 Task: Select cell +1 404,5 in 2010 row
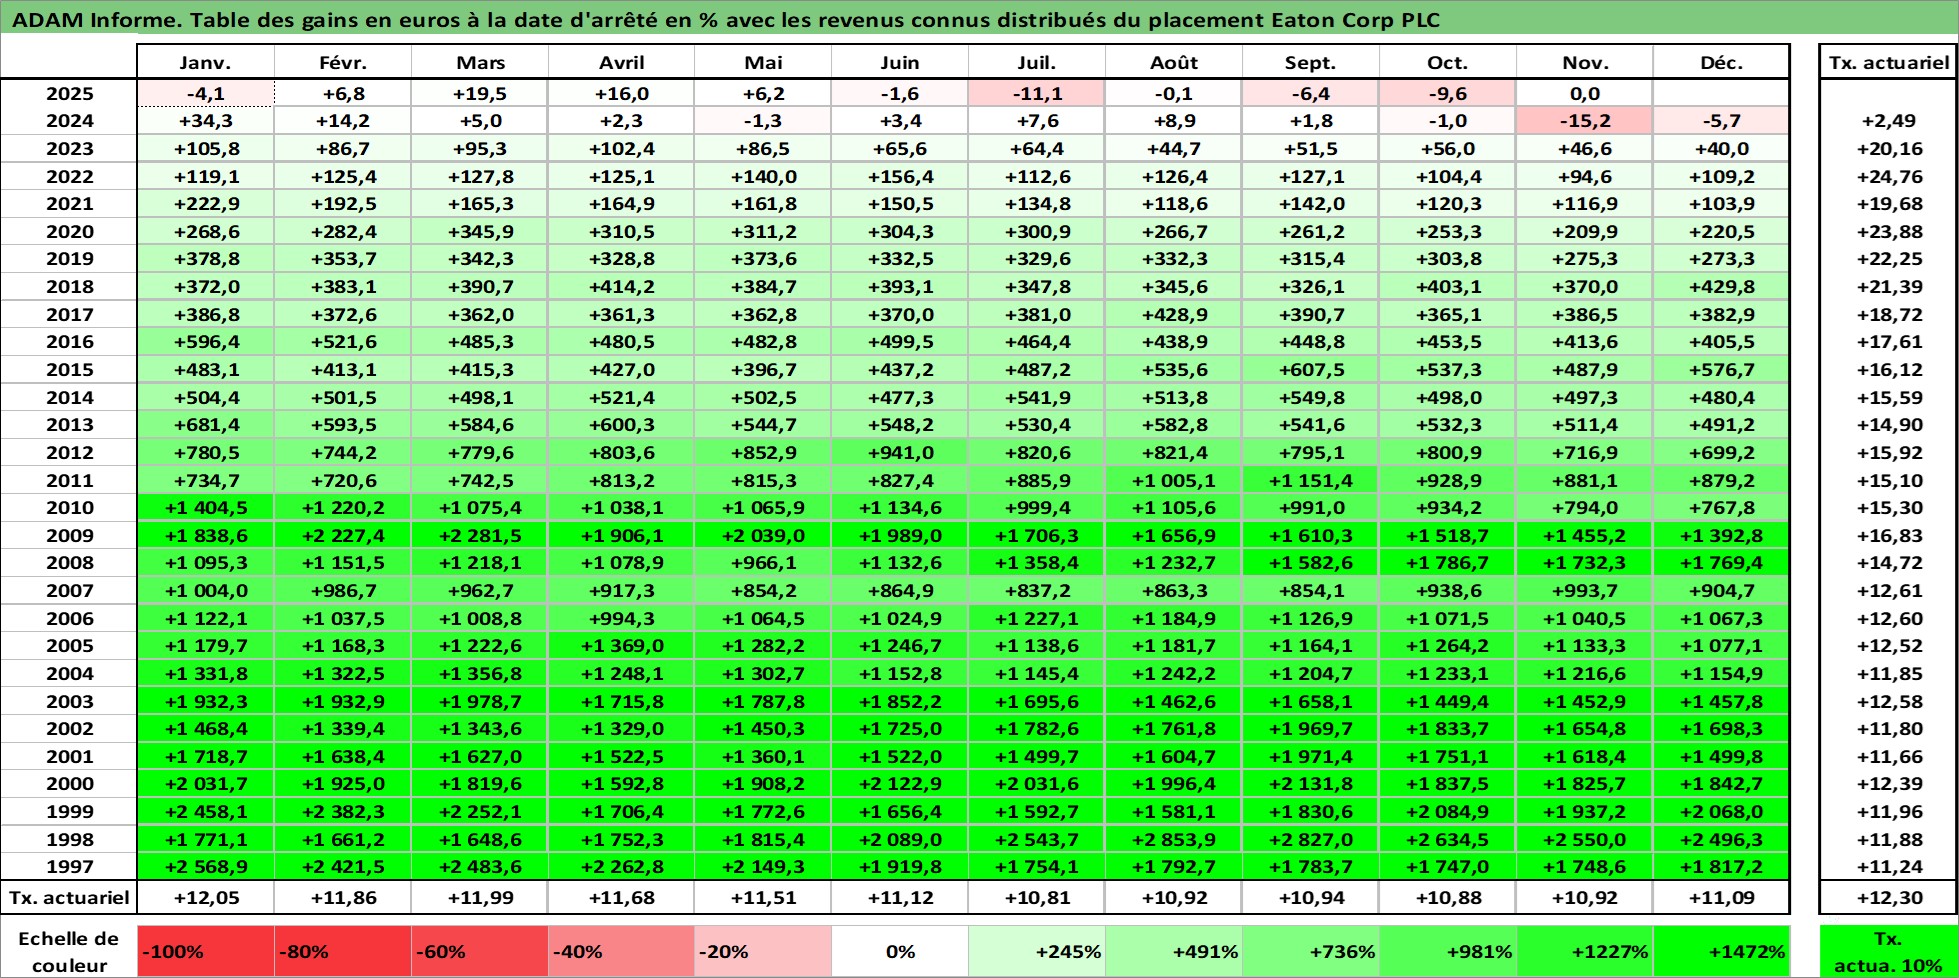point(205,508)
